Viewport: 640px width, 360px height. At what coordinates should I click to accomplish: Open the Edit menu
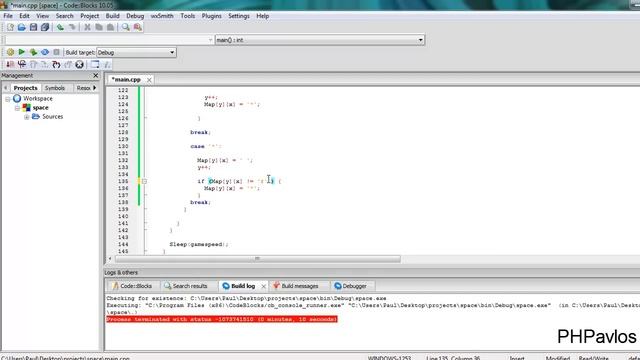[x=24, y=16]
